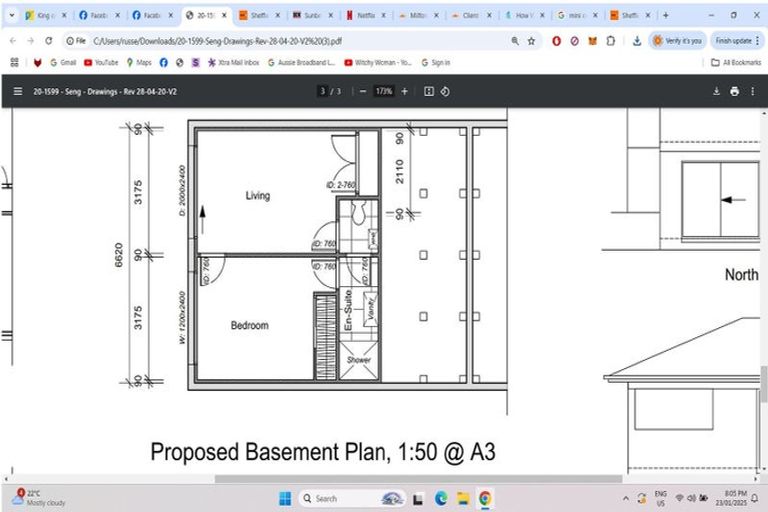Switch to the King tab
The height and width of the screenshot is (512, 768).
42,16
